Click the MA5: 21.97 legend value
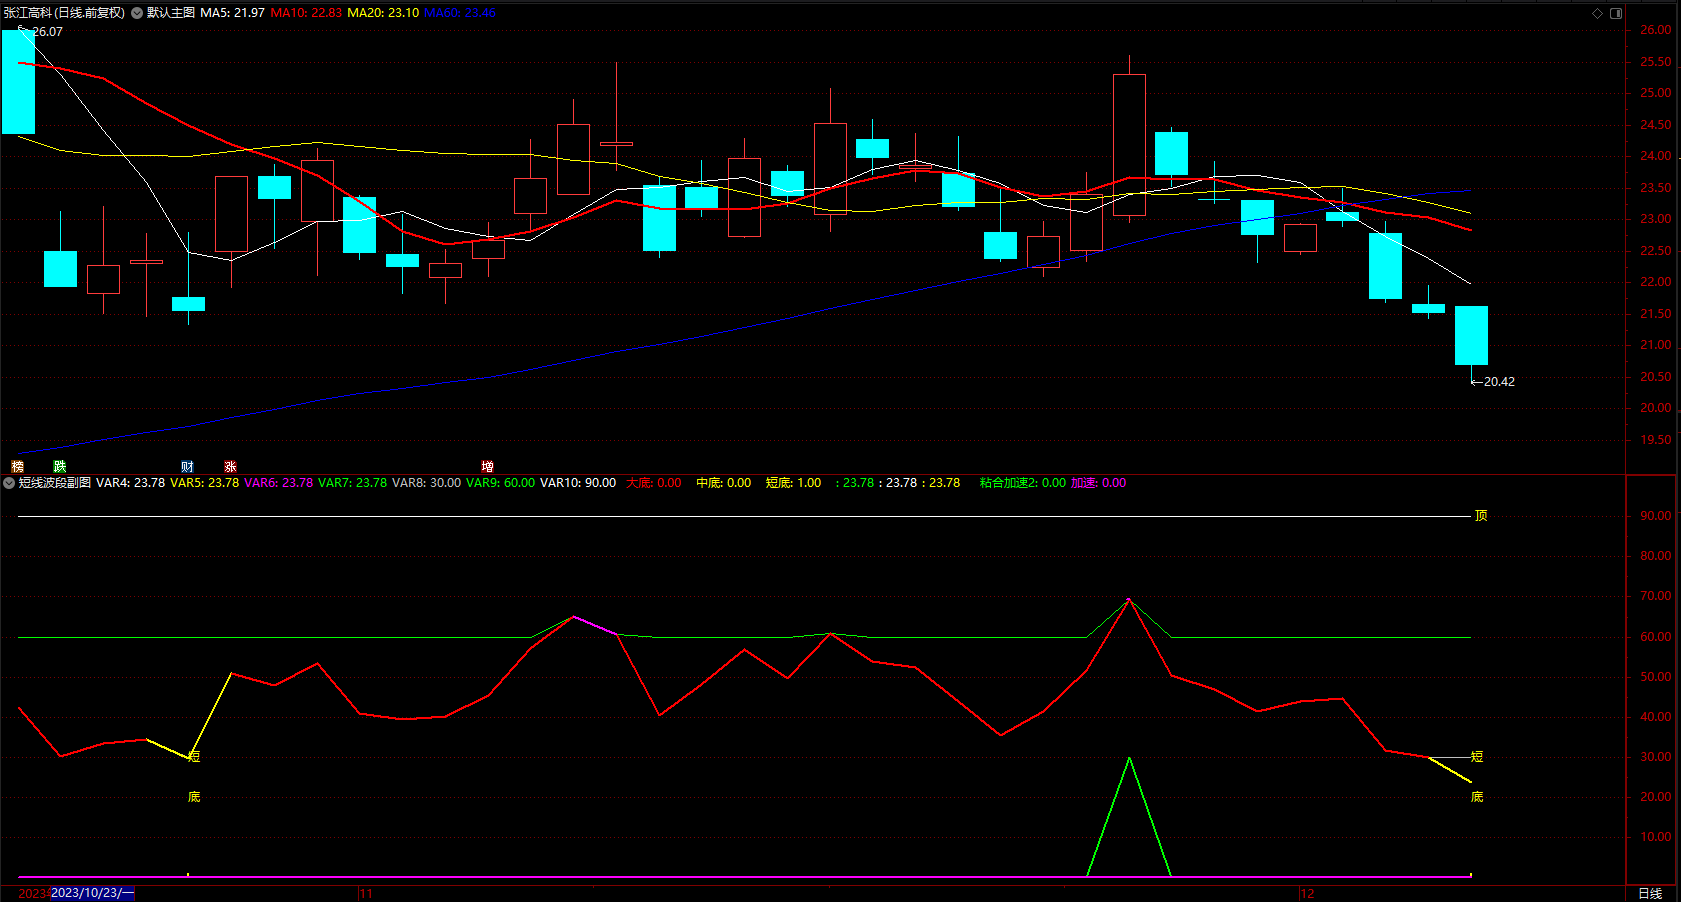 [x=233, y=13]
